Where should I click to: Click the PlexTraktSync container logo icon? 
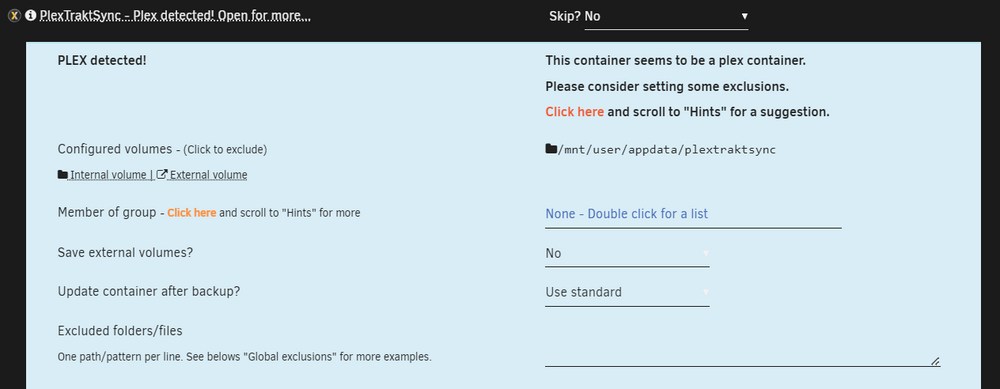pyautogui.click(x=15, y=16)
